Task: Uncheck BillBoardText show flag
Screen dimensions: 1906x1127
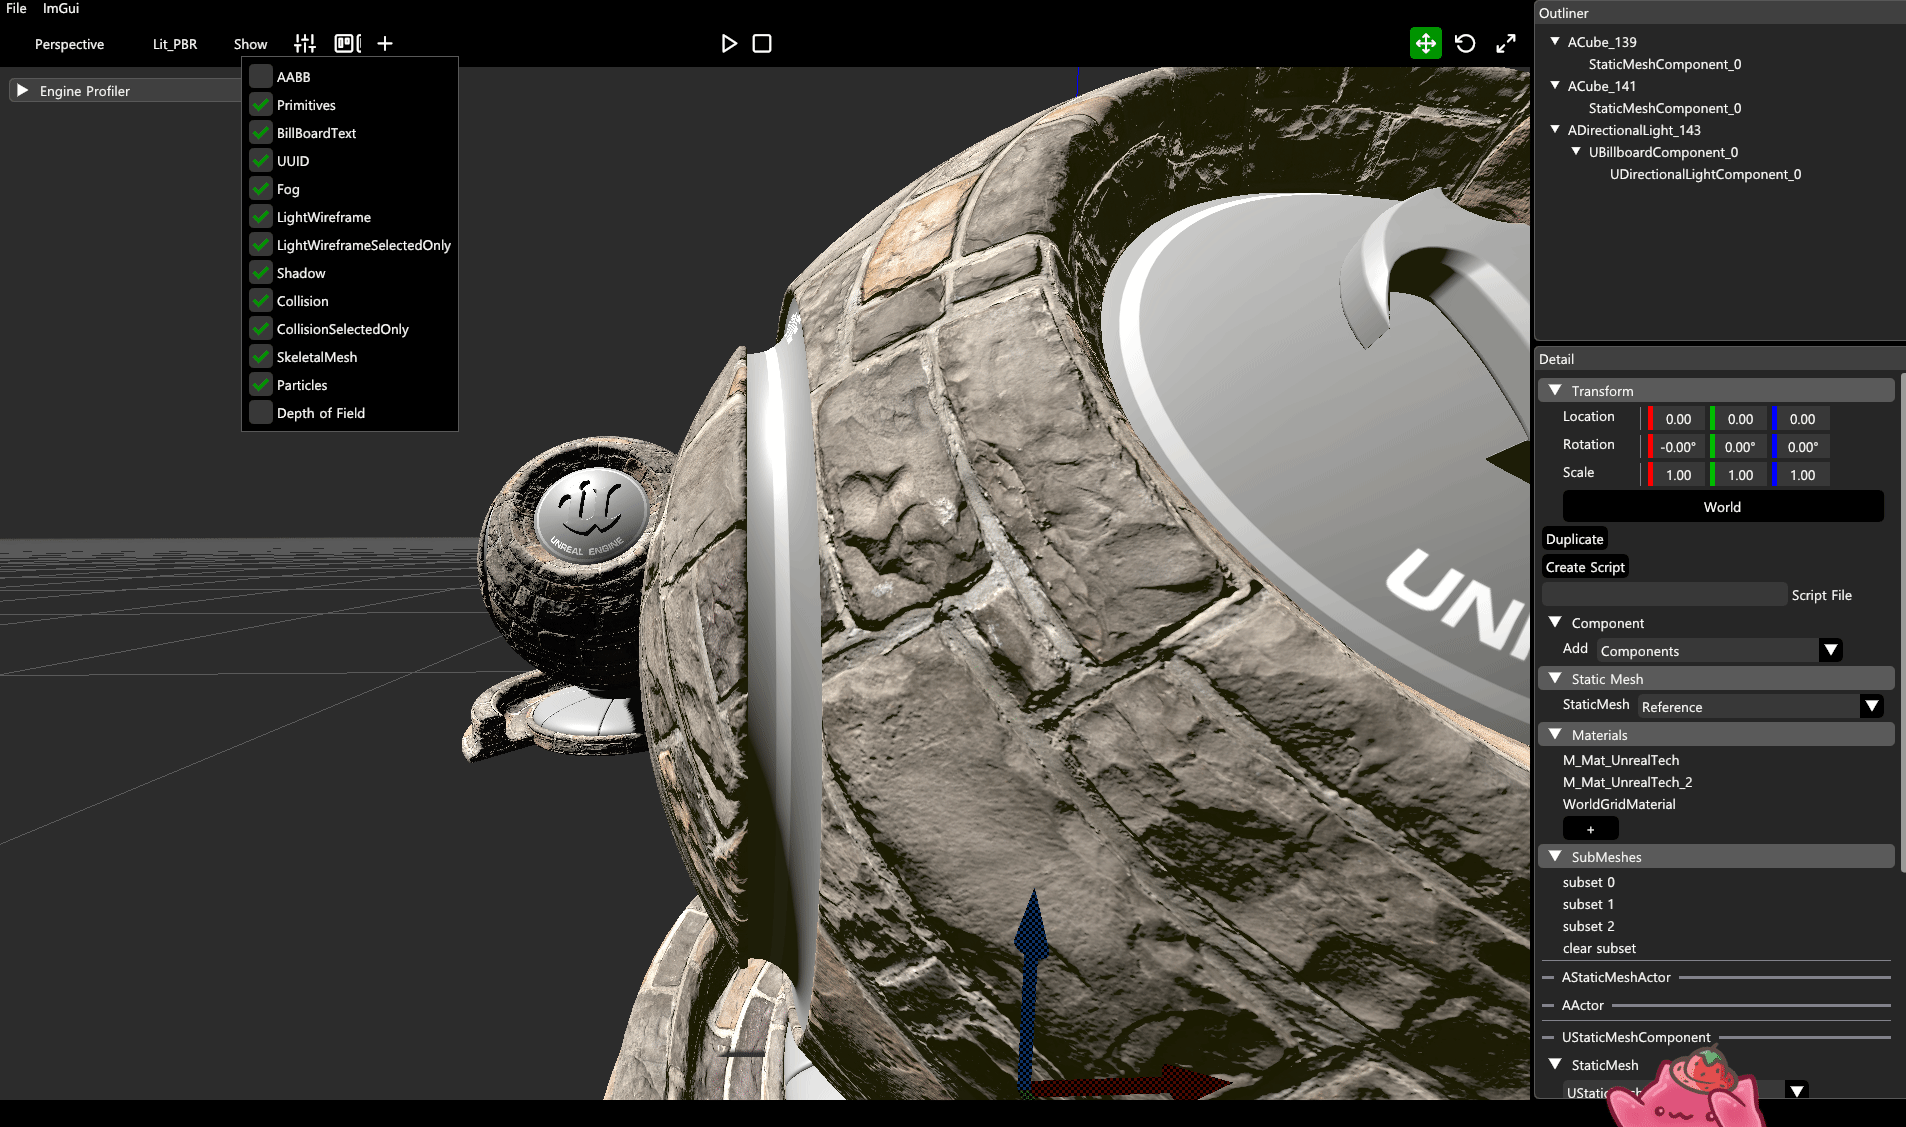Action: tap(261, 132)
